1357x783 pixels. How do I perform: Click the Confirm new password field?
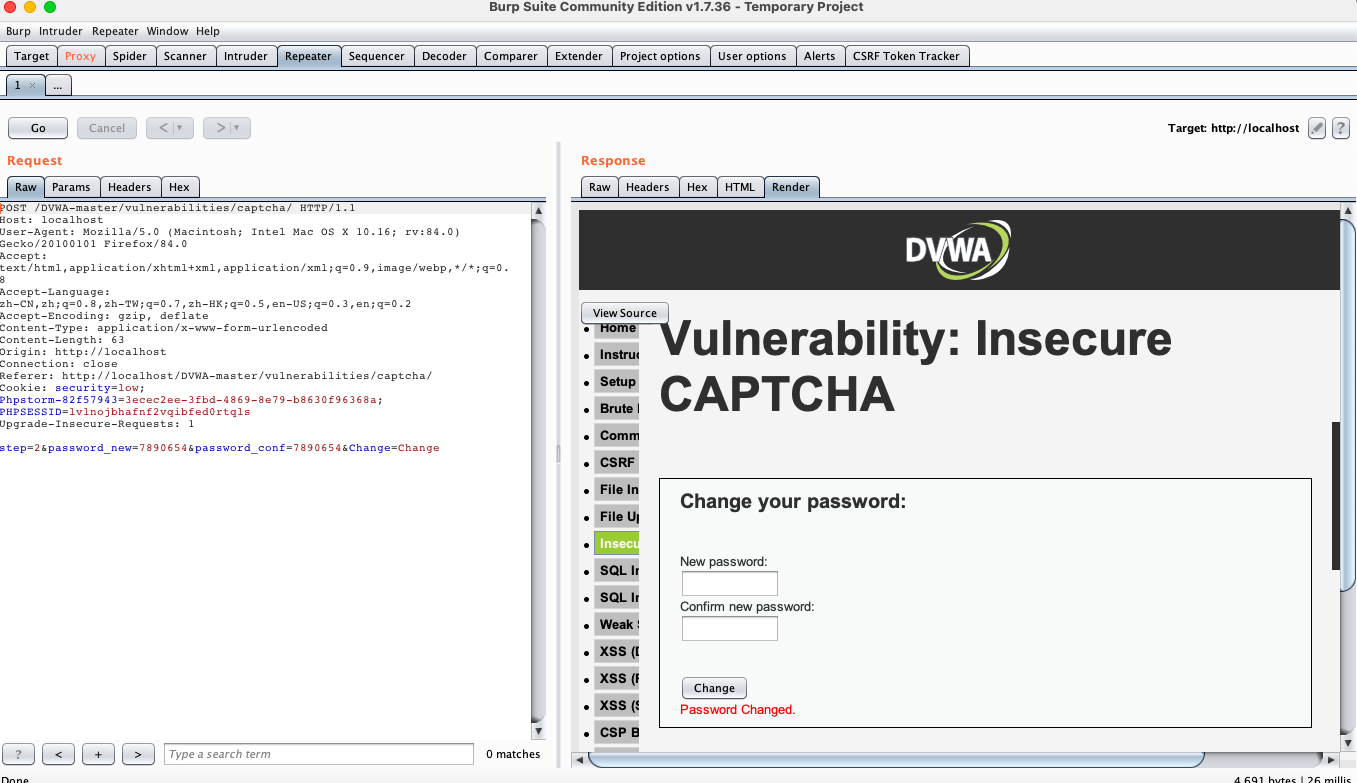[x=729, y=628]
